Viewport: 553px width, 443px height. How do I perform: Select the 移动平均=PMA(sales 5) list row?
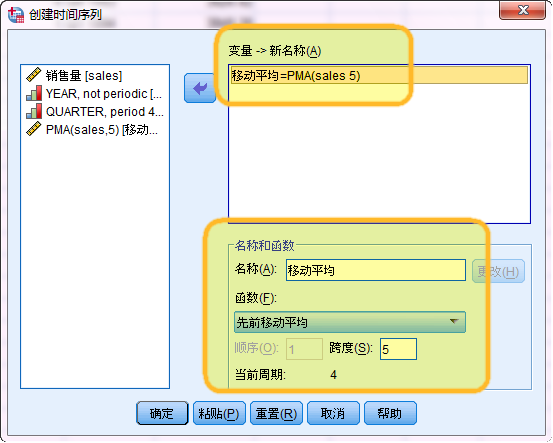click(x=379, y=75)
